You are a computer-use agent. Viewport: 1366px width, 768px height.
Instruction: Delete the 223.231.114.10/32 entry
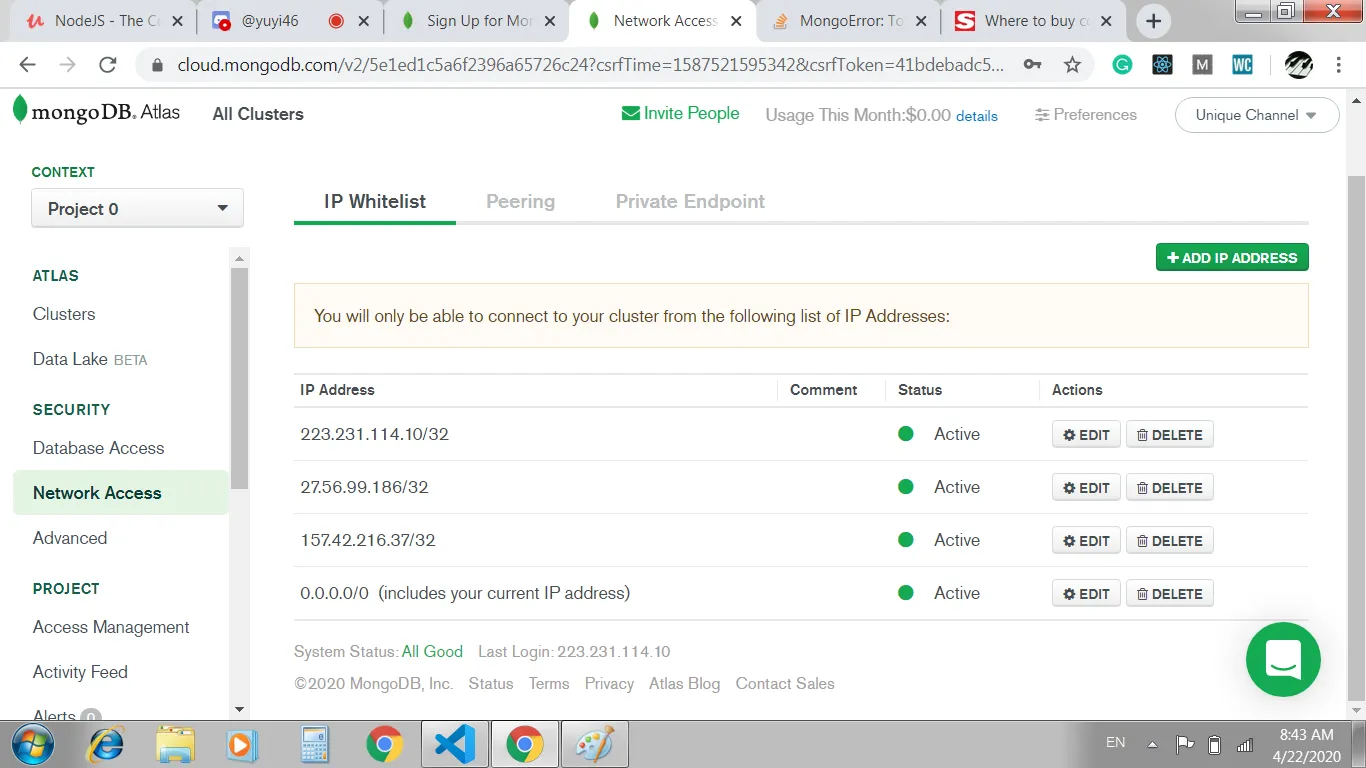[1170, 435]
